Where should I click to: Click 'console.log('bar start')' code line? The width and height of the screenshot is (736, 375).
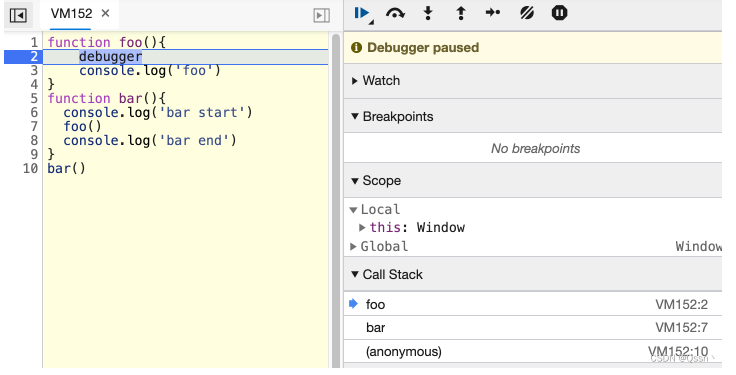coord(158,113)
